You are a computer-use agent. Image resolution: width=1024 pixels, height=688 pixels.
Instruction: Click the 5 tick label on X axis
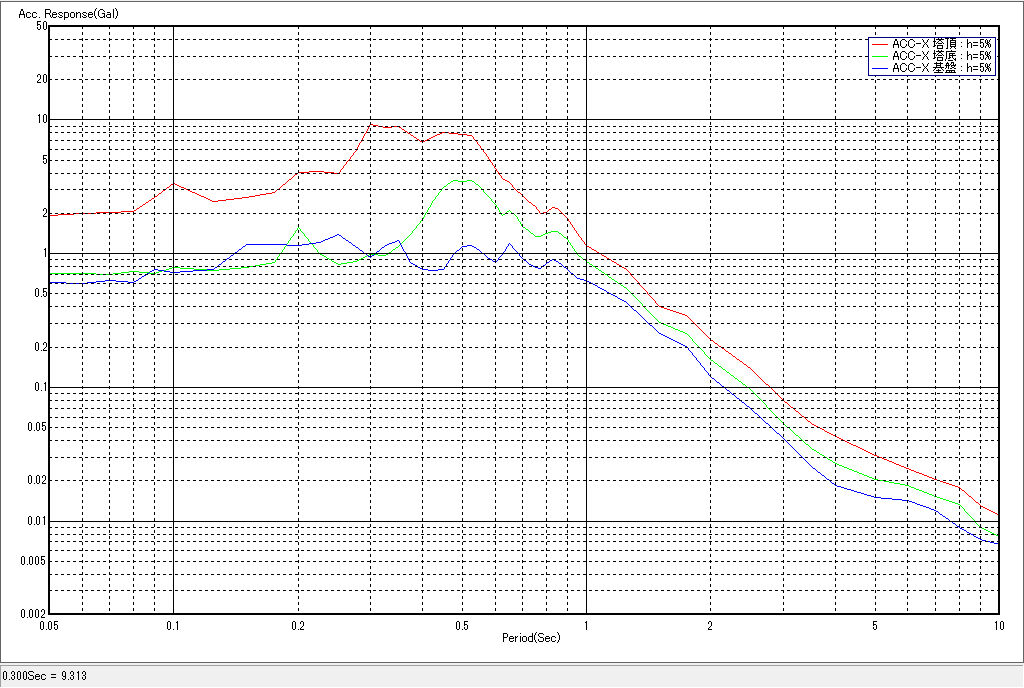(x=875, y=625)
